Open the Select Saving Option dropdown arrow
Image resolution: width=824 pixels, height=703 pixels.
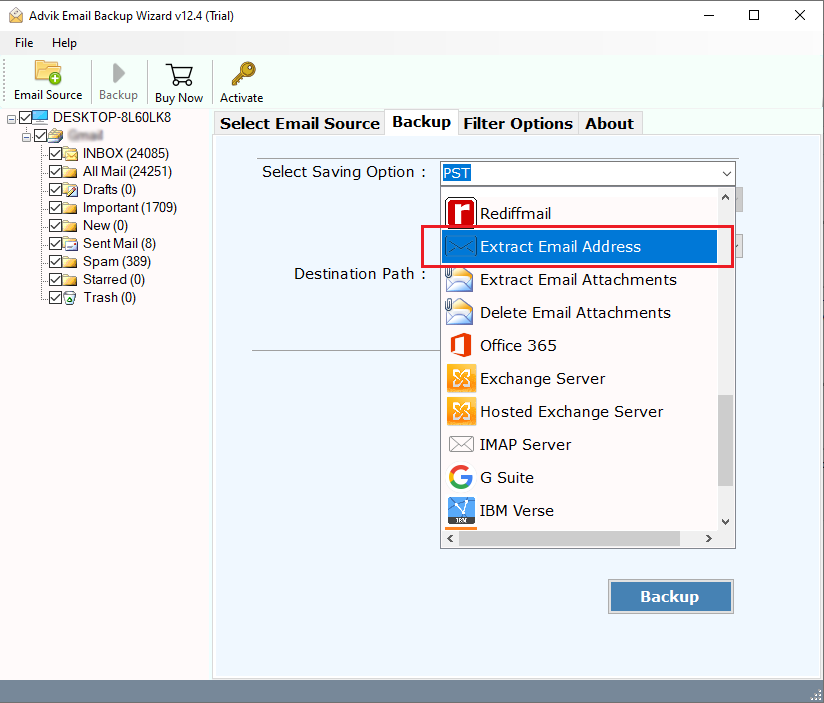click(726, 173)
